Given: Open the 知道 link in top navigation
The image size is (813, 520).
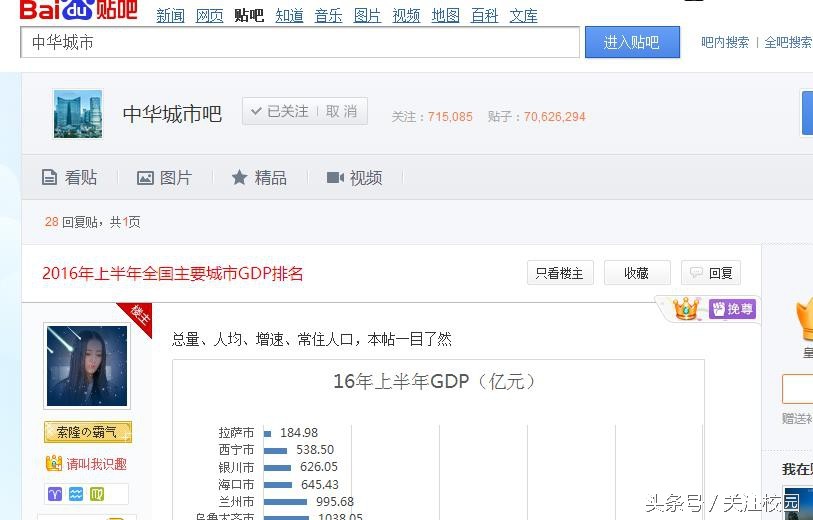Looking at the screenshot, I should coord(289,16).
